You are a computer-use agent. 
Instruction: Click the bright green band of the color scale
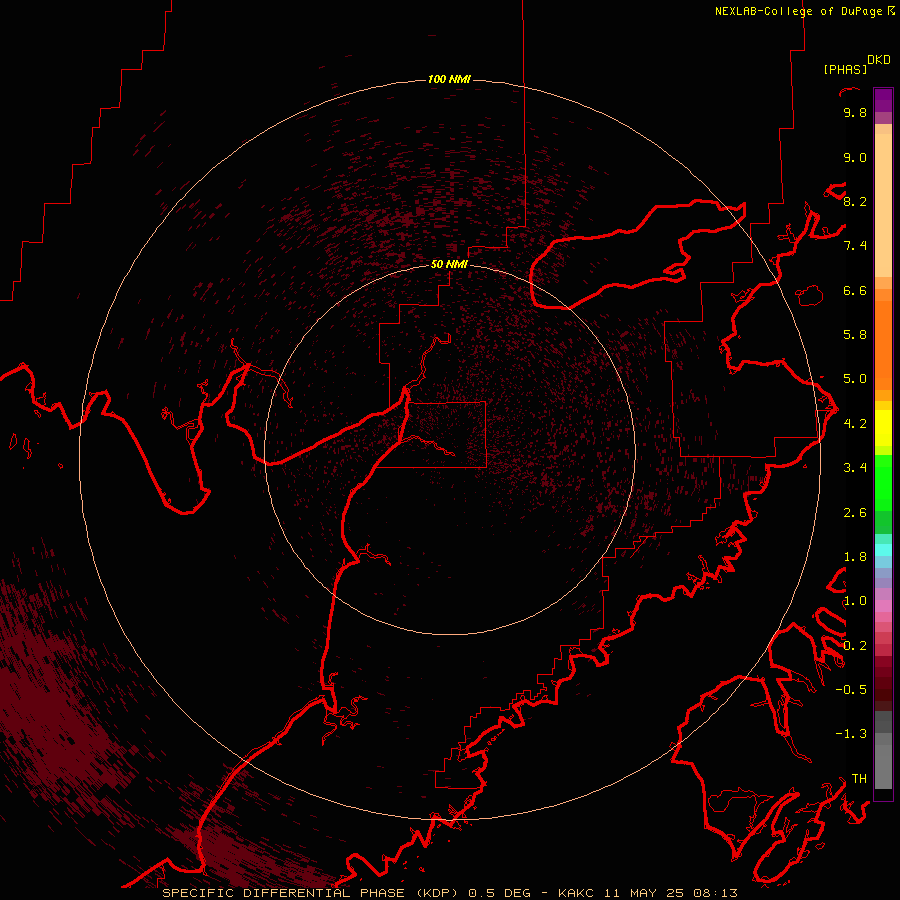[883, 483]
